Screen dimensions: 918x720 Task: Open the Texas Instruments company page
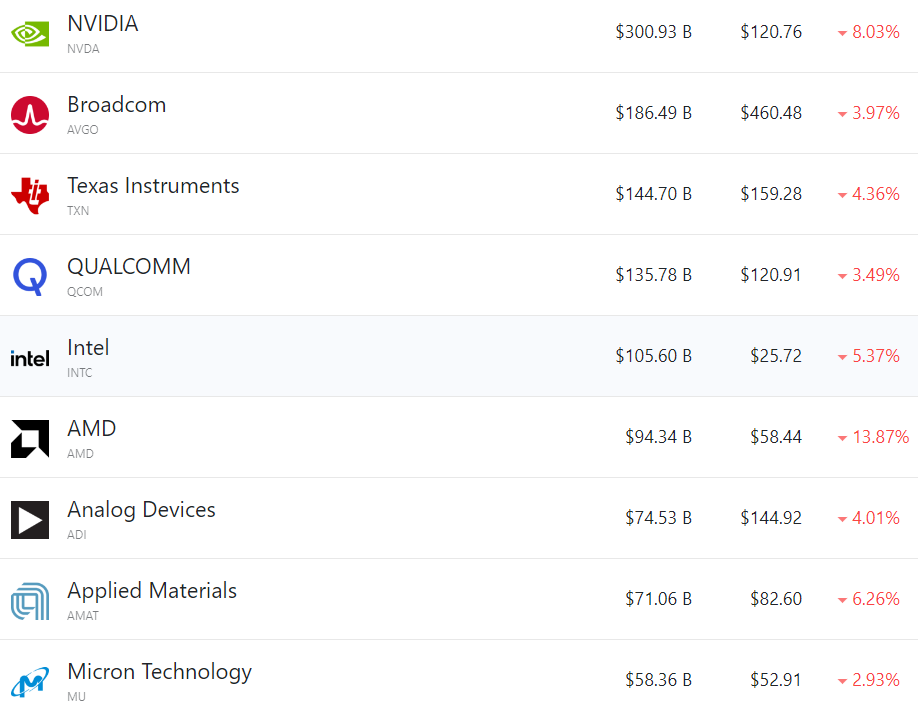click(153, 186)
